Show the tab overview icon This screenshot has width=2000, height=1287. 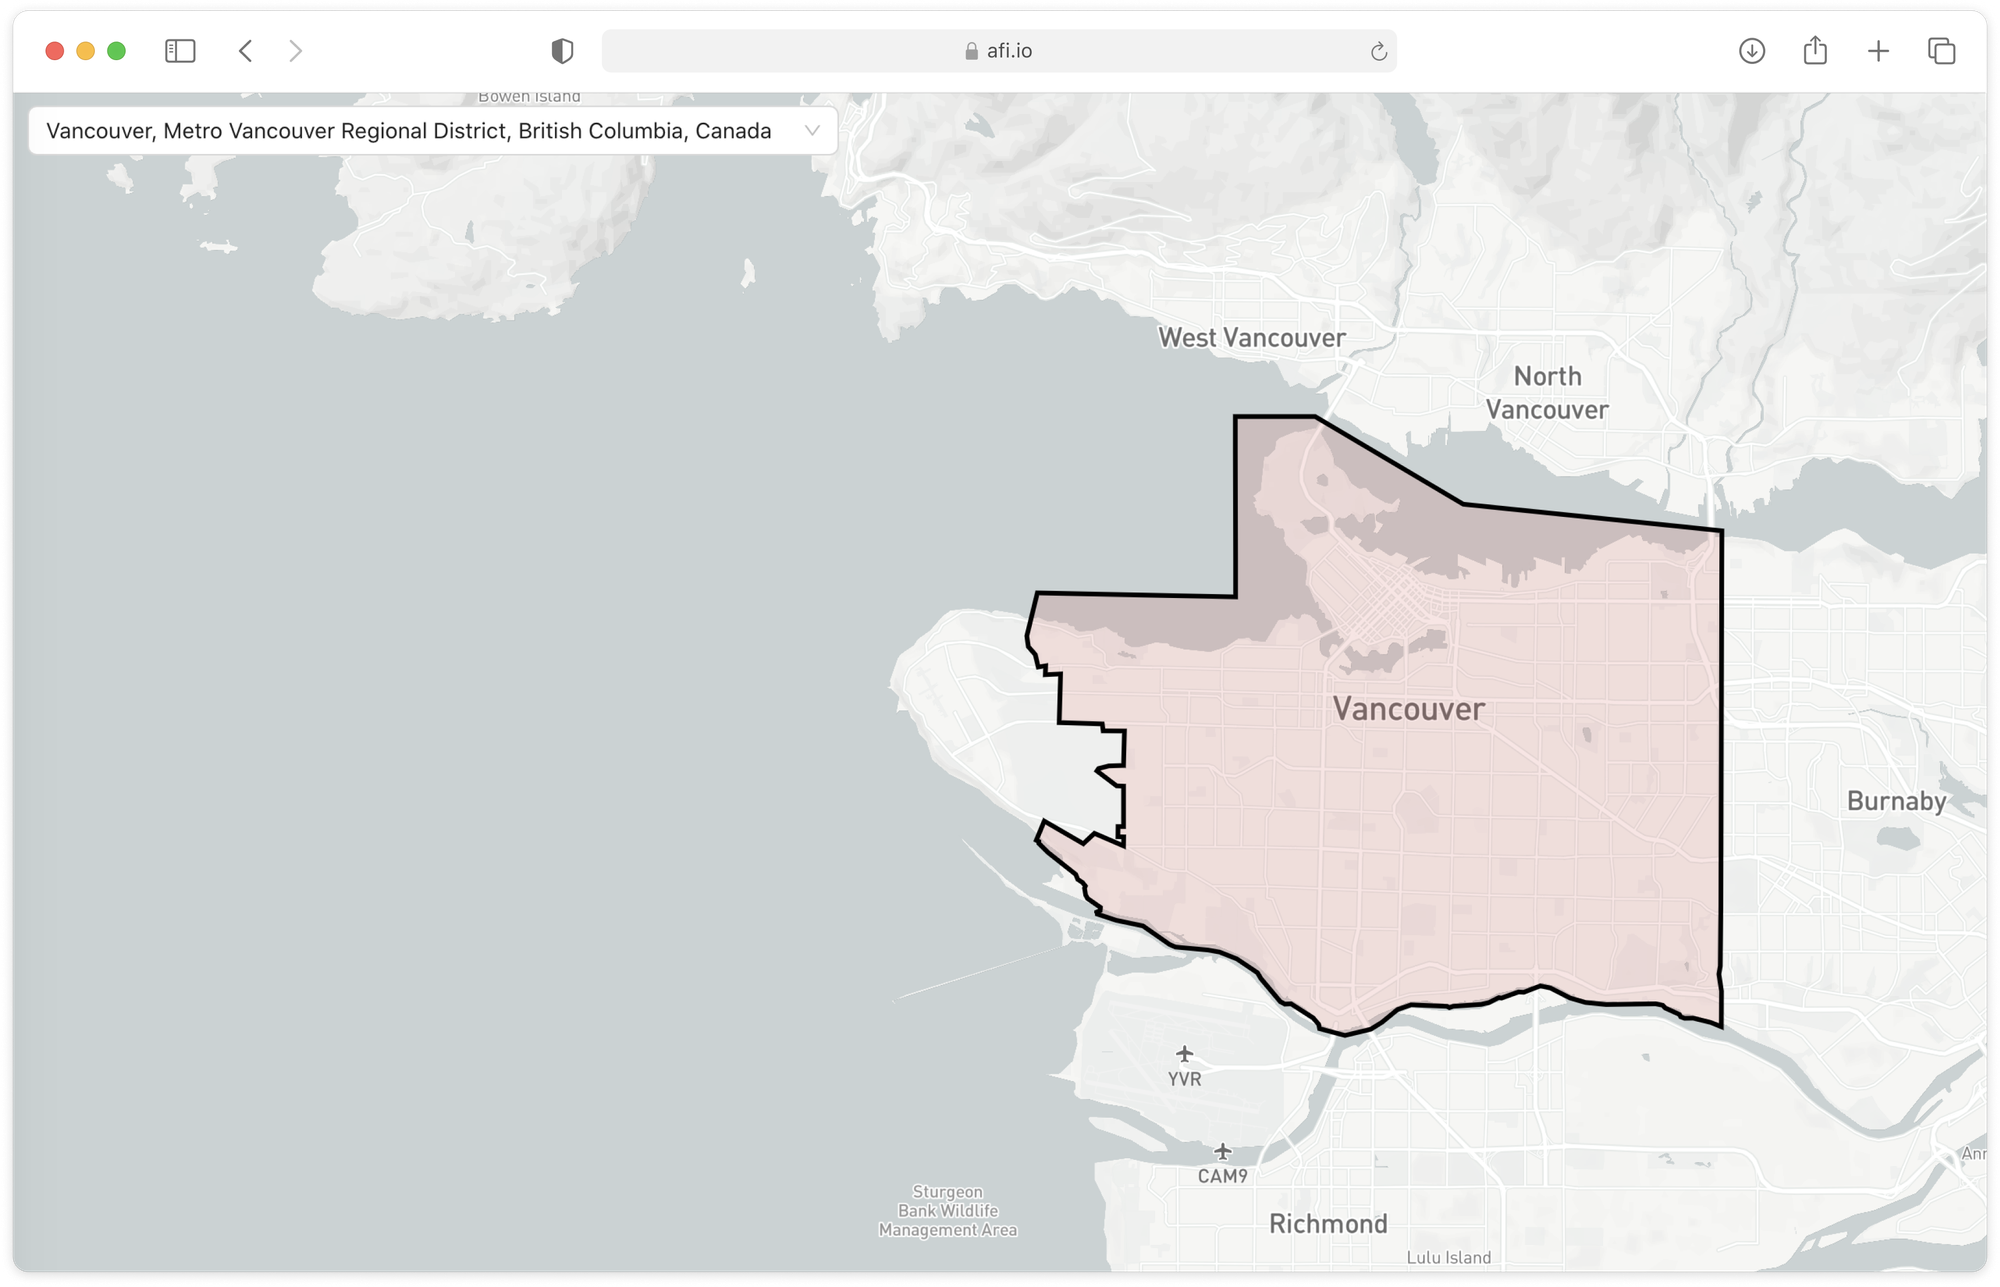1941,51
